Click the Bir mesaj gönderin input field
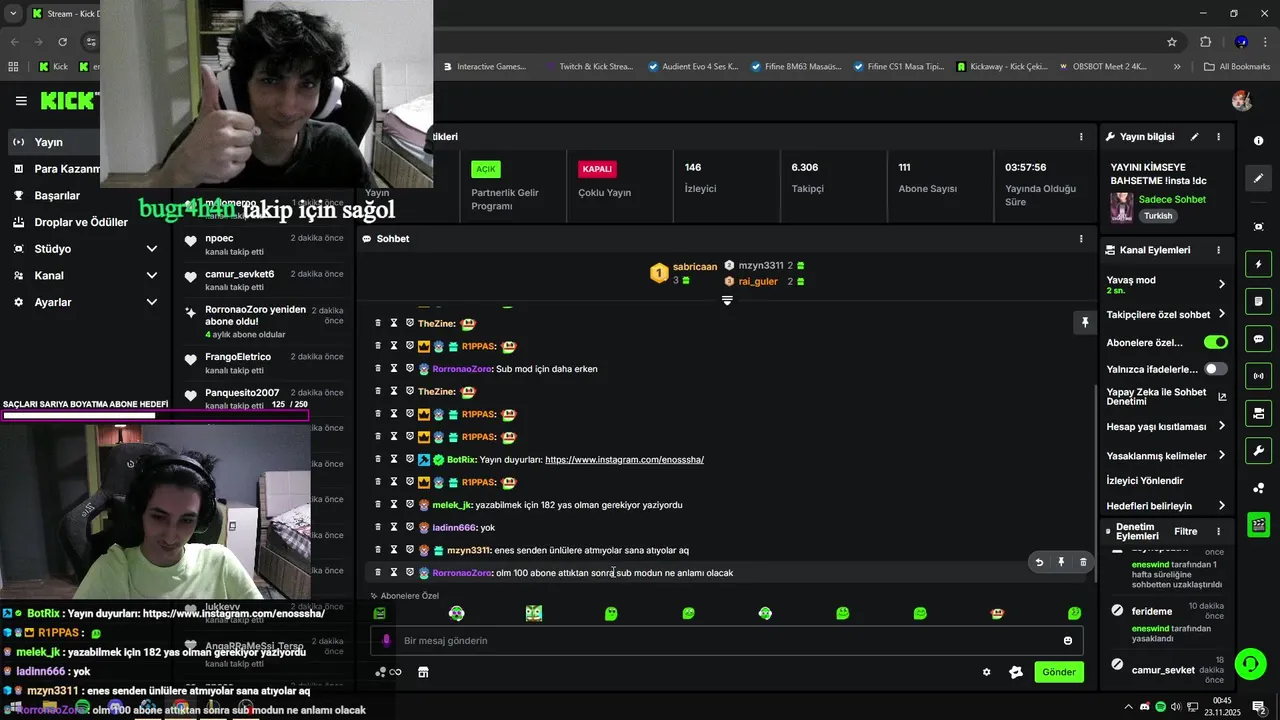 (x=727, y=641)
